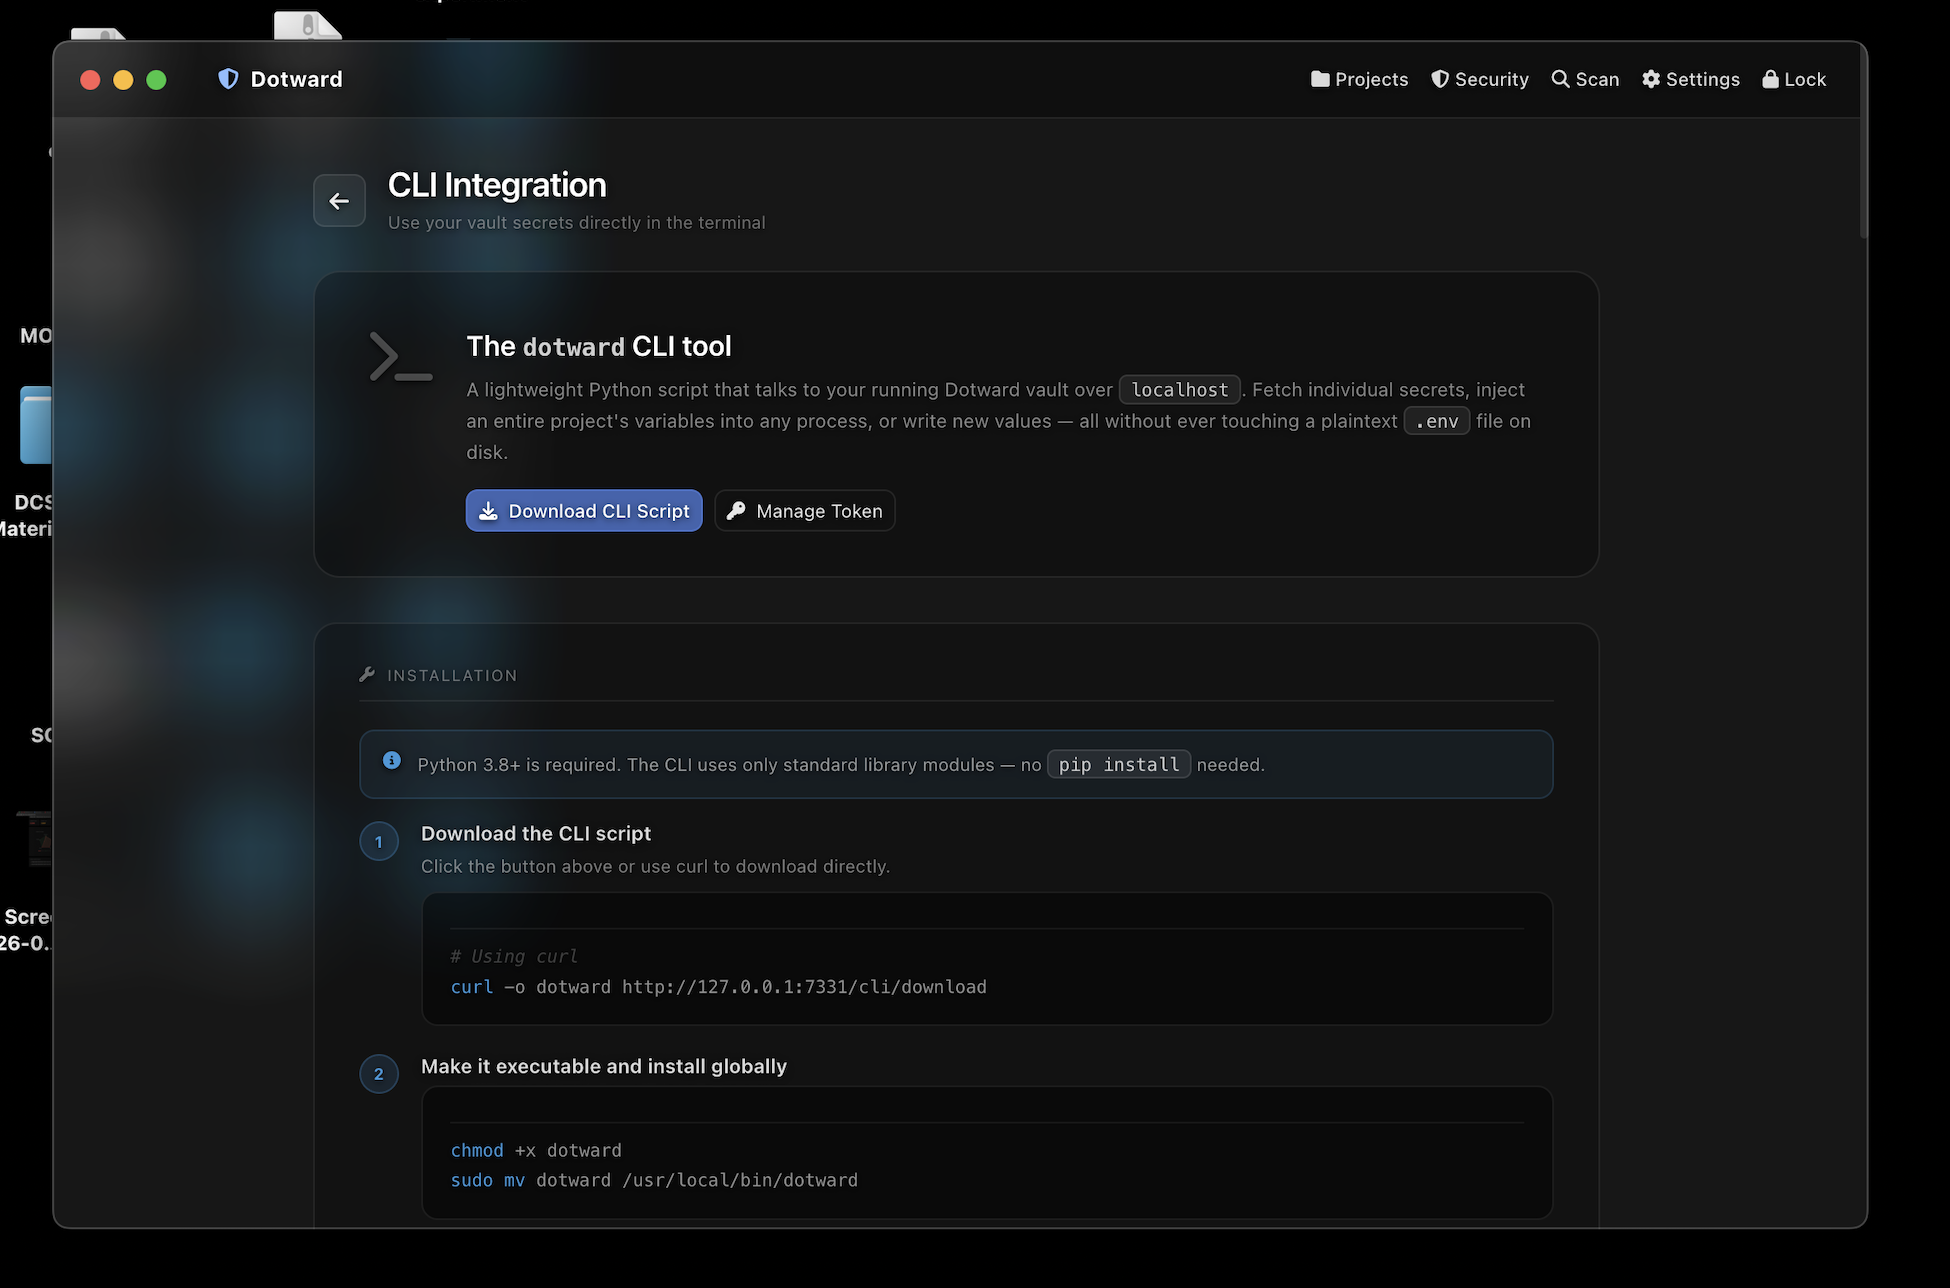This screenshot has width=1950, height=1288.
Task: Click the subtitle "Use your vault secrets directly in the terminal"
Action: point(576,223)
